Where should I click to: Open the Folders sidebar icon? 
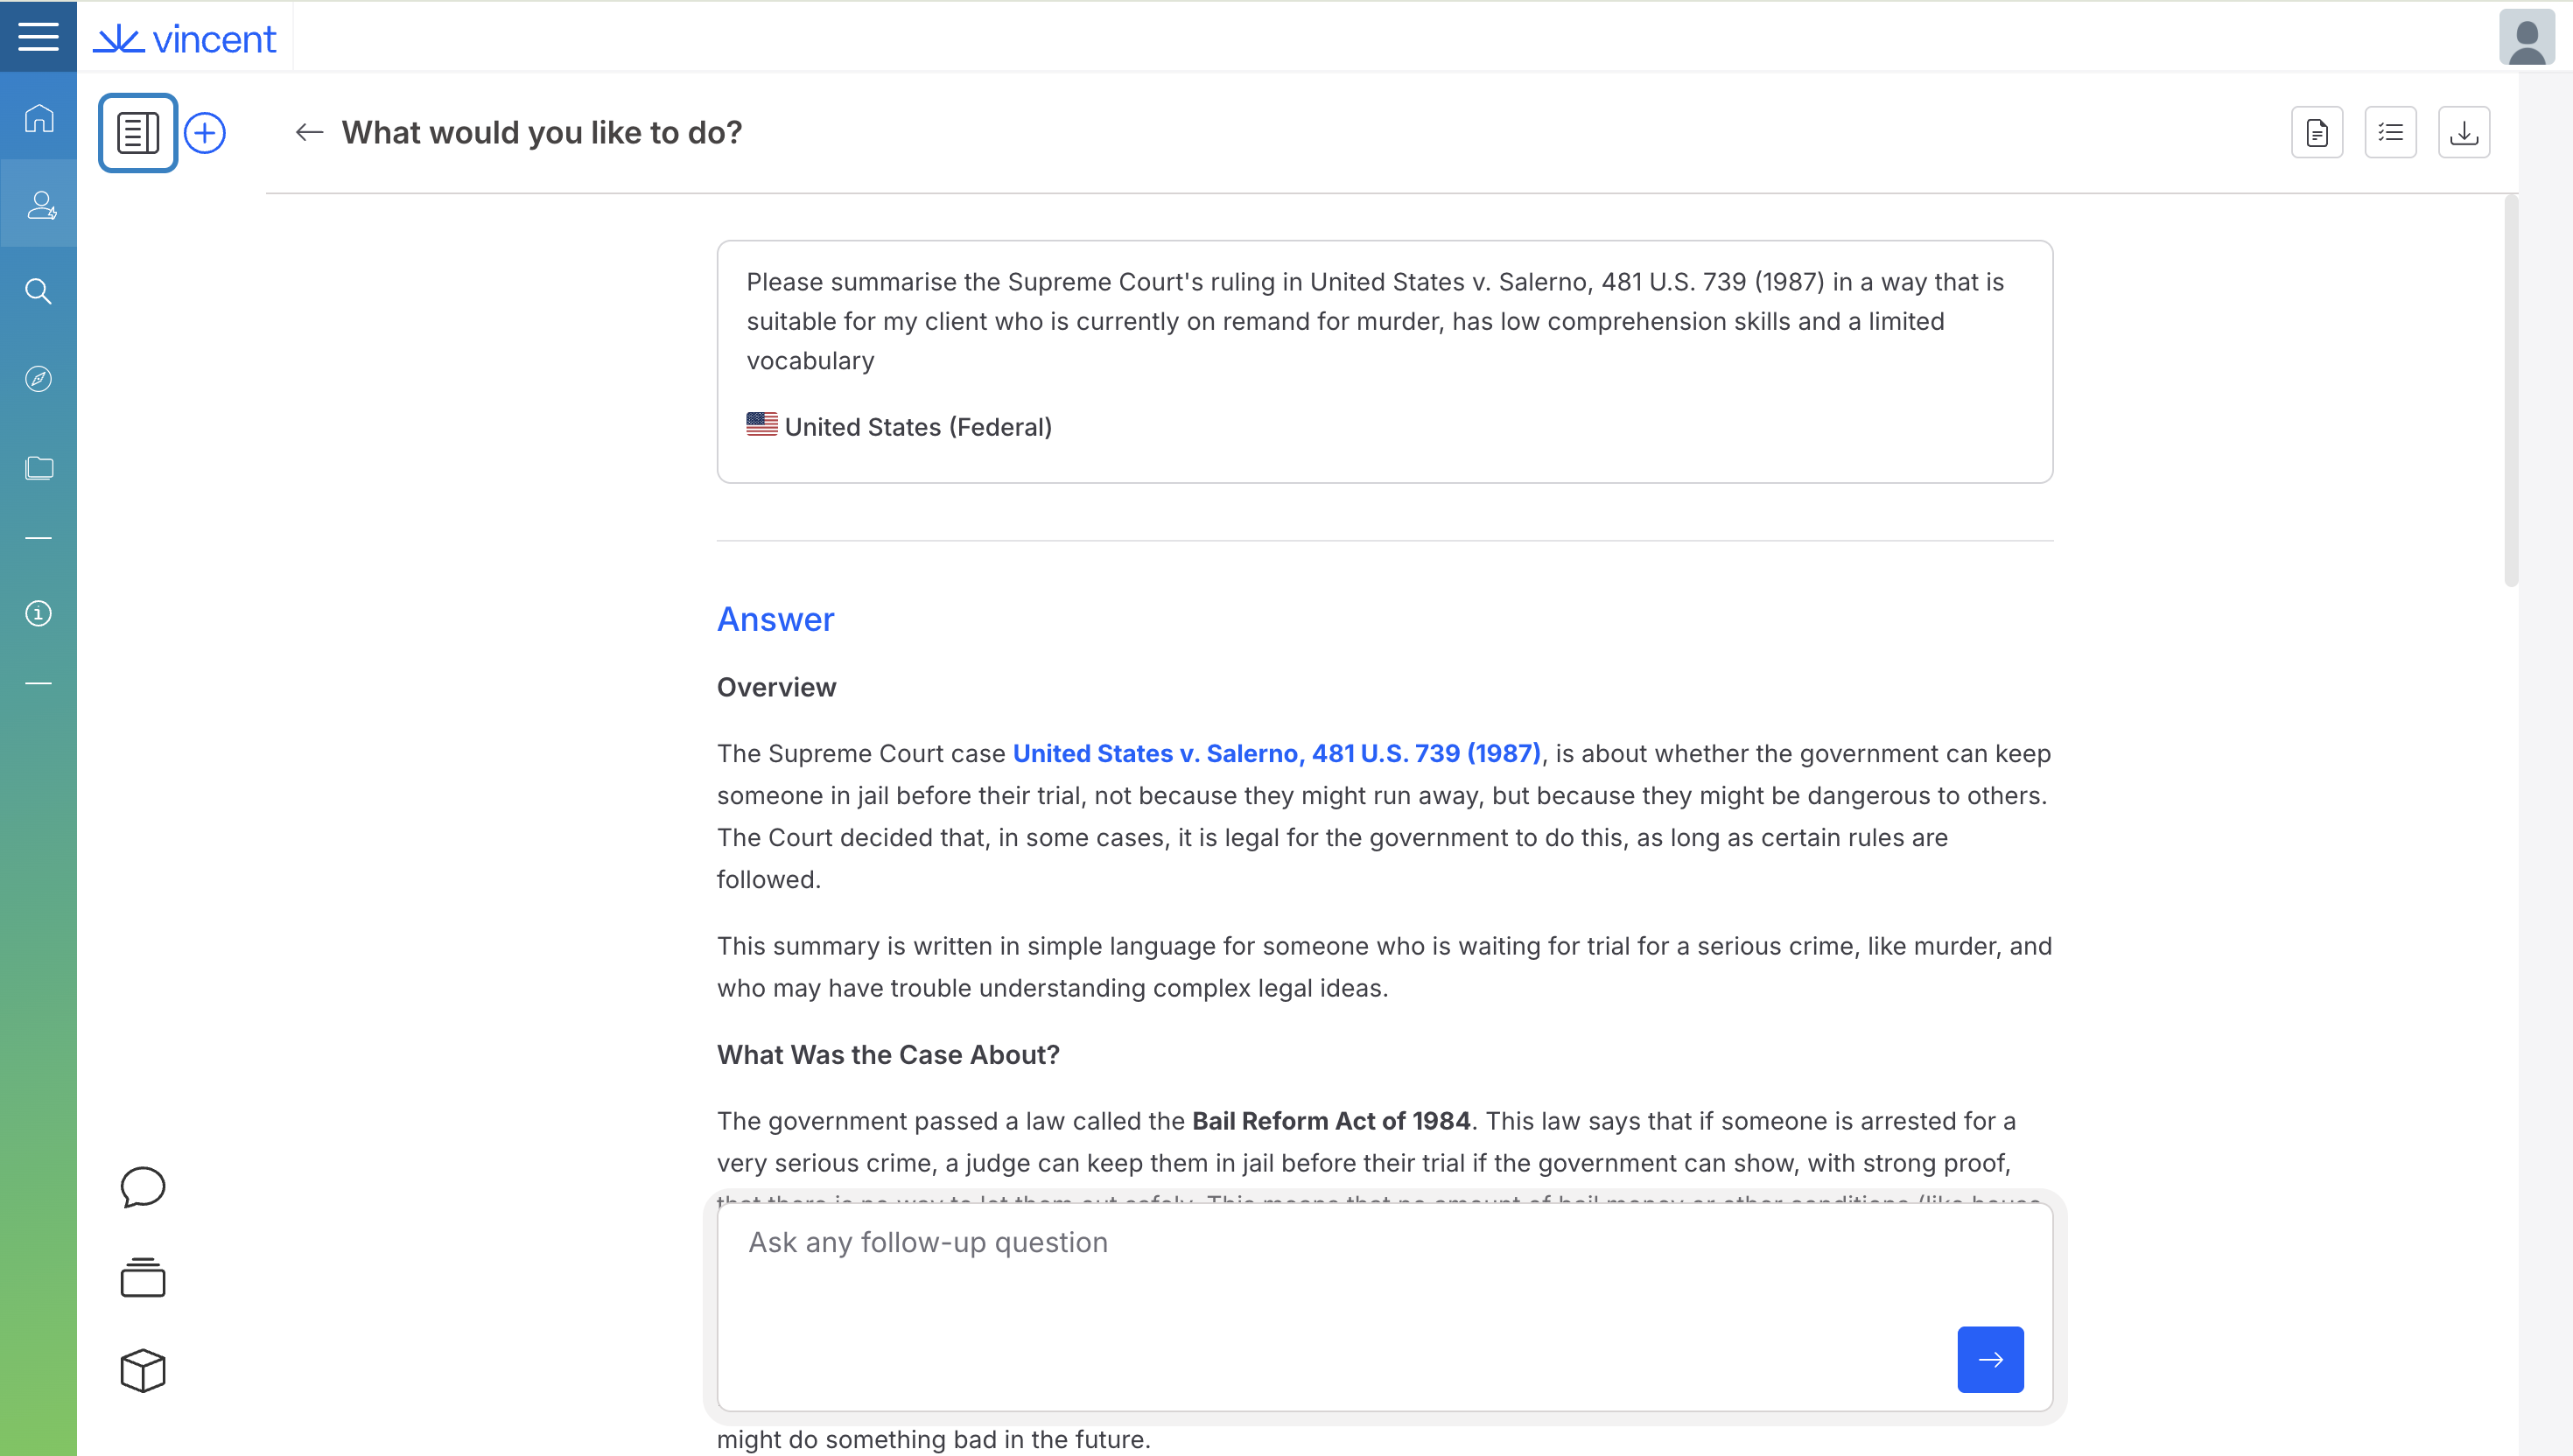tap(38, 467)
